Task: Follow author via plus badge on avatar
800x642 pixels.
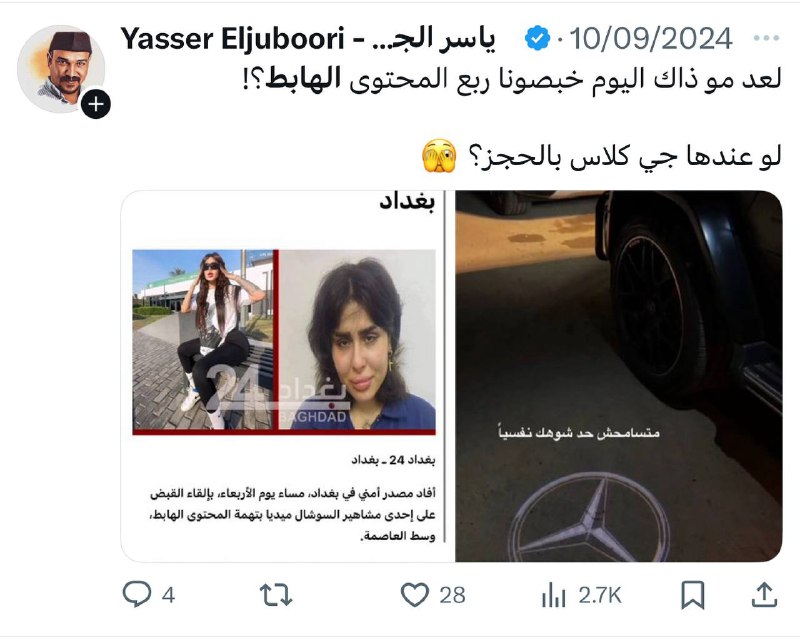Action: (x=96, y=104)
